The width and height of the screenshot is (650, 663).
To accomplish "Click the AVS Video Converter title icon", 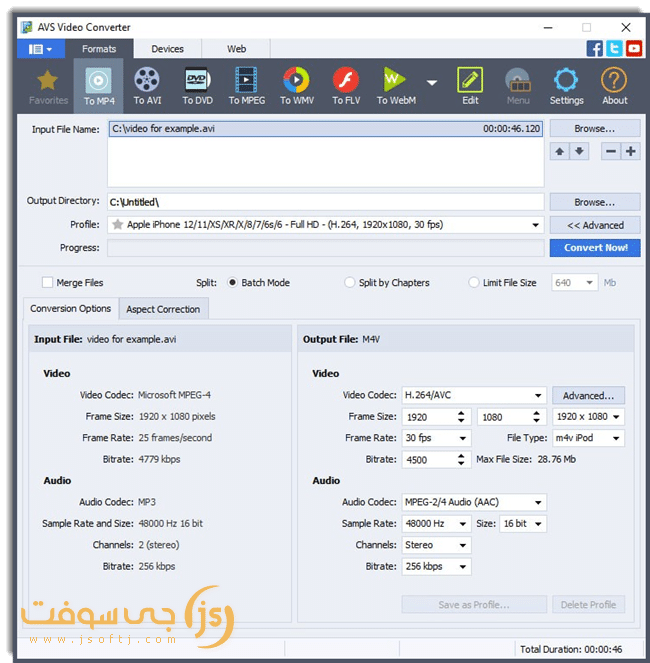I will [27, 27].
